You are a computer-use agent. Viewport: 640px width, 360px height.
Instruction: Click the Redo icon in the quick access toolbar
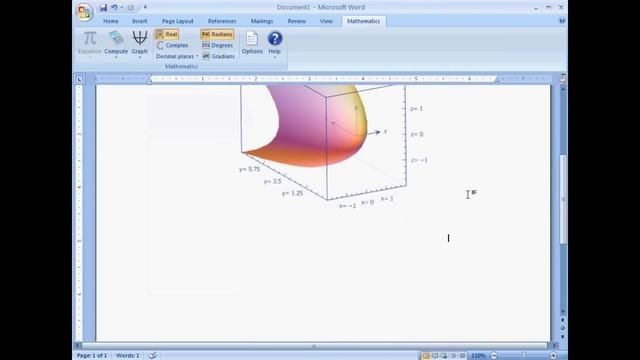131,7
